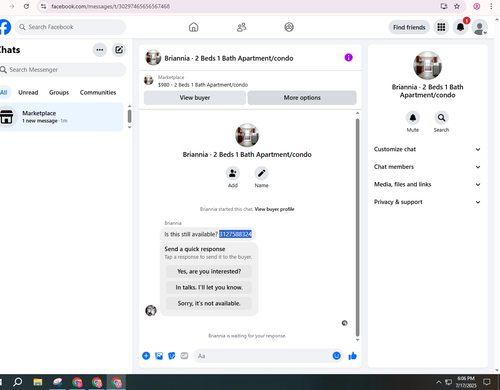500x390 pixels.
Task: Open the notifications bell icon
Action: click(x=460, y=27)
